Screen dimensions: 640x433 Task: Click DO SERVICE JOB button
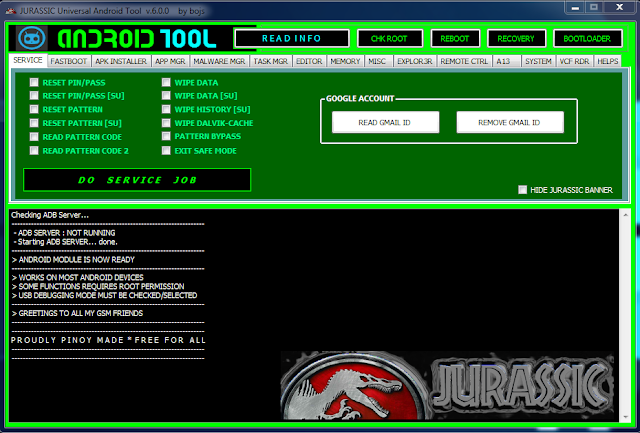pyautogui.click(x=137, y=180)
